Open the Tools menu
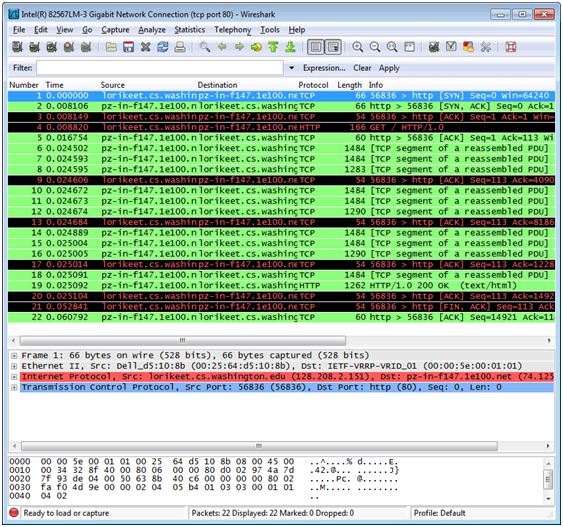 point(270,30)
